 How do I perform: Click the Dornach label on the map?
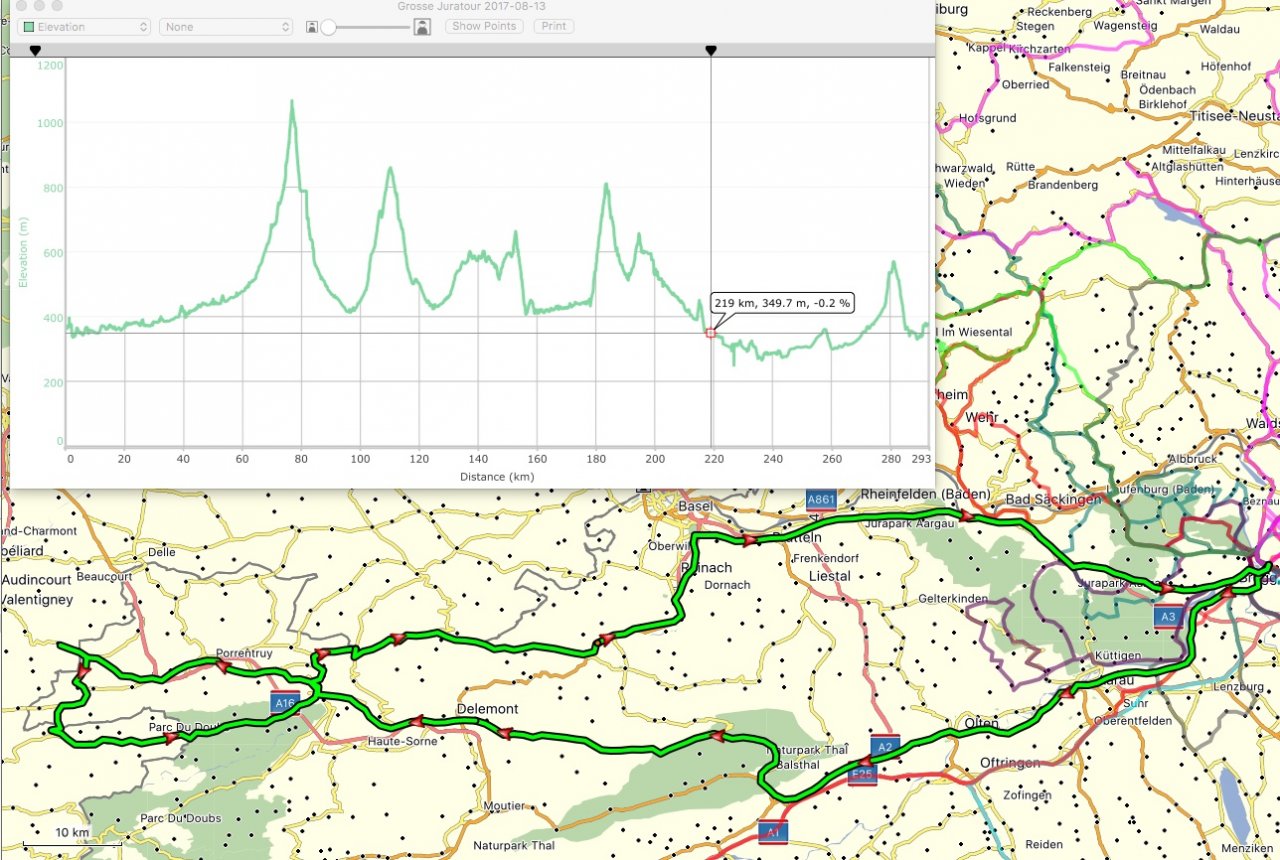[x=727, y=585]
